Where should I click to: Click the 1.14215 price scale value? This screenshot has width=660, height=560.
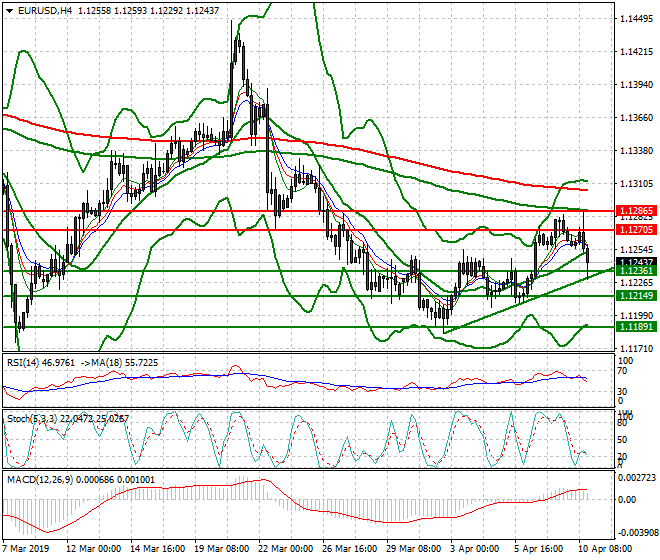coord(637,52)
